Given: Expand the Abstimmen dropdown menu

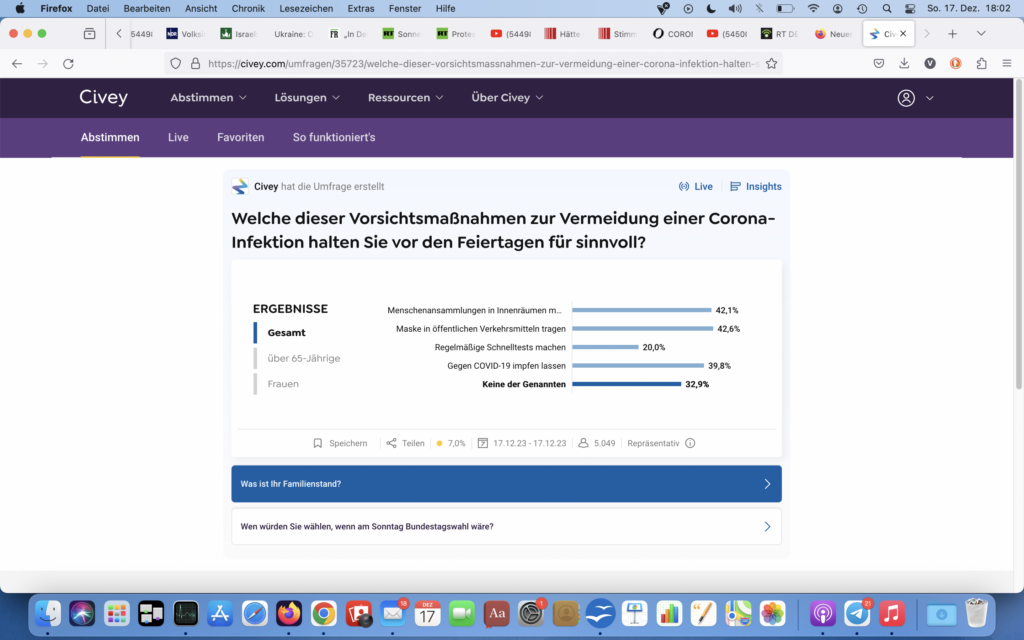Looking at the screenshot, I should pyautogui.click(x=208, y=98).
